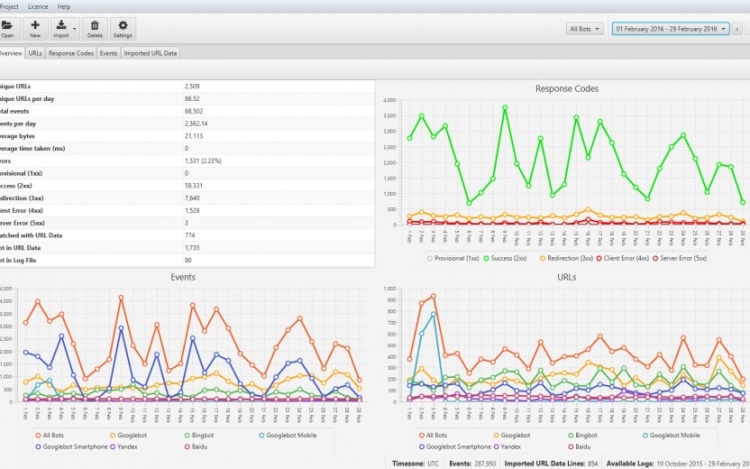The height and width of the screenshot is (469, 750).
Task: Switch to the Response Codes tab
Action: click(71, 52)
